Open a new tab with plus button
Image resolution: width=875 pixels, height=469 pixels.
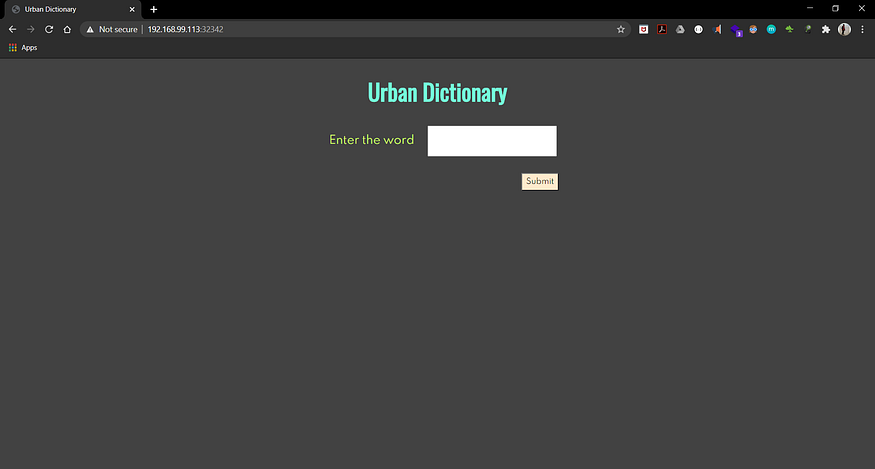(153, 9)
